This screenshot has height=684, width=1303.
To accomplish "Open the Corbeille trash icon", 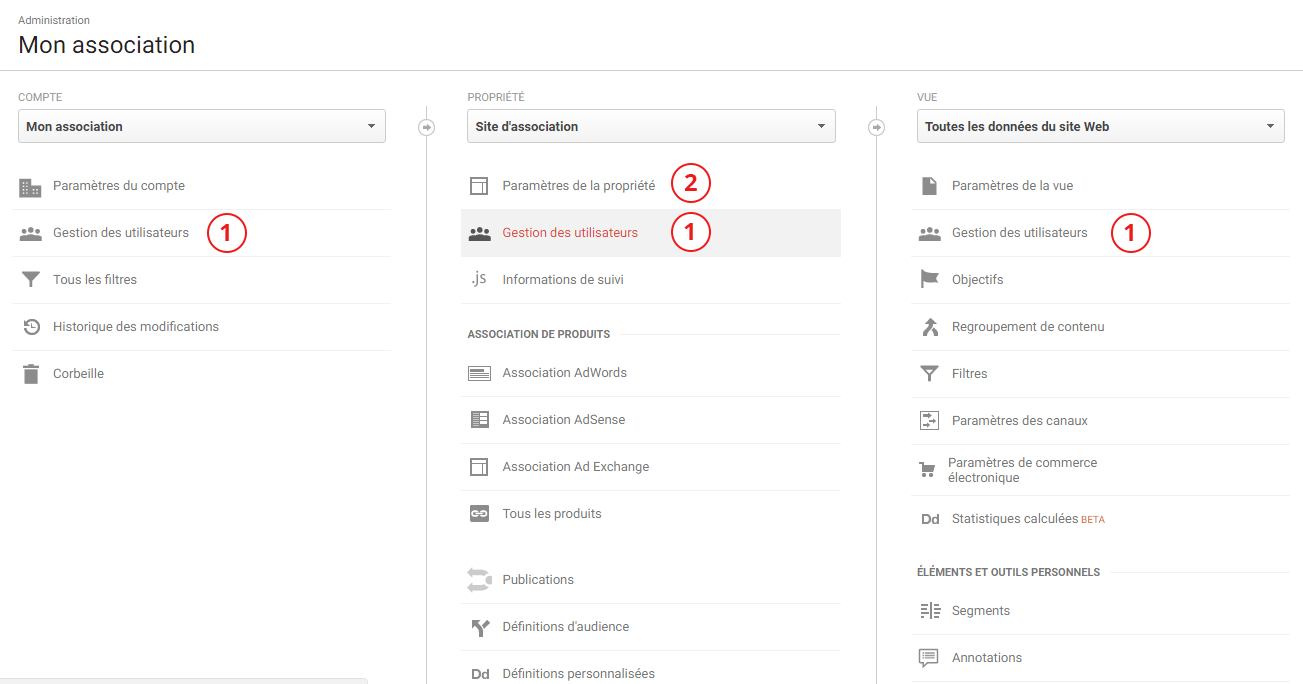I will 29,373.
